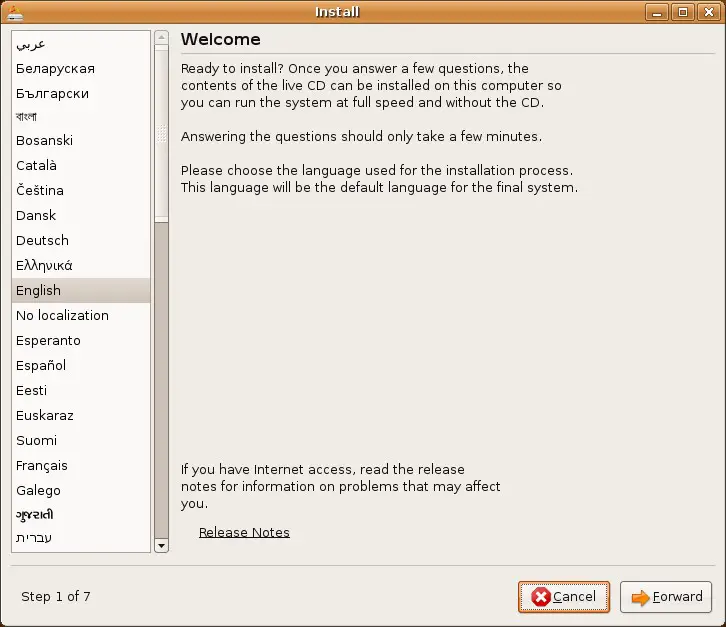Pick Euskaraz in the language list
The width and height of the screenshot is (726, 627).
coord(81,415)
